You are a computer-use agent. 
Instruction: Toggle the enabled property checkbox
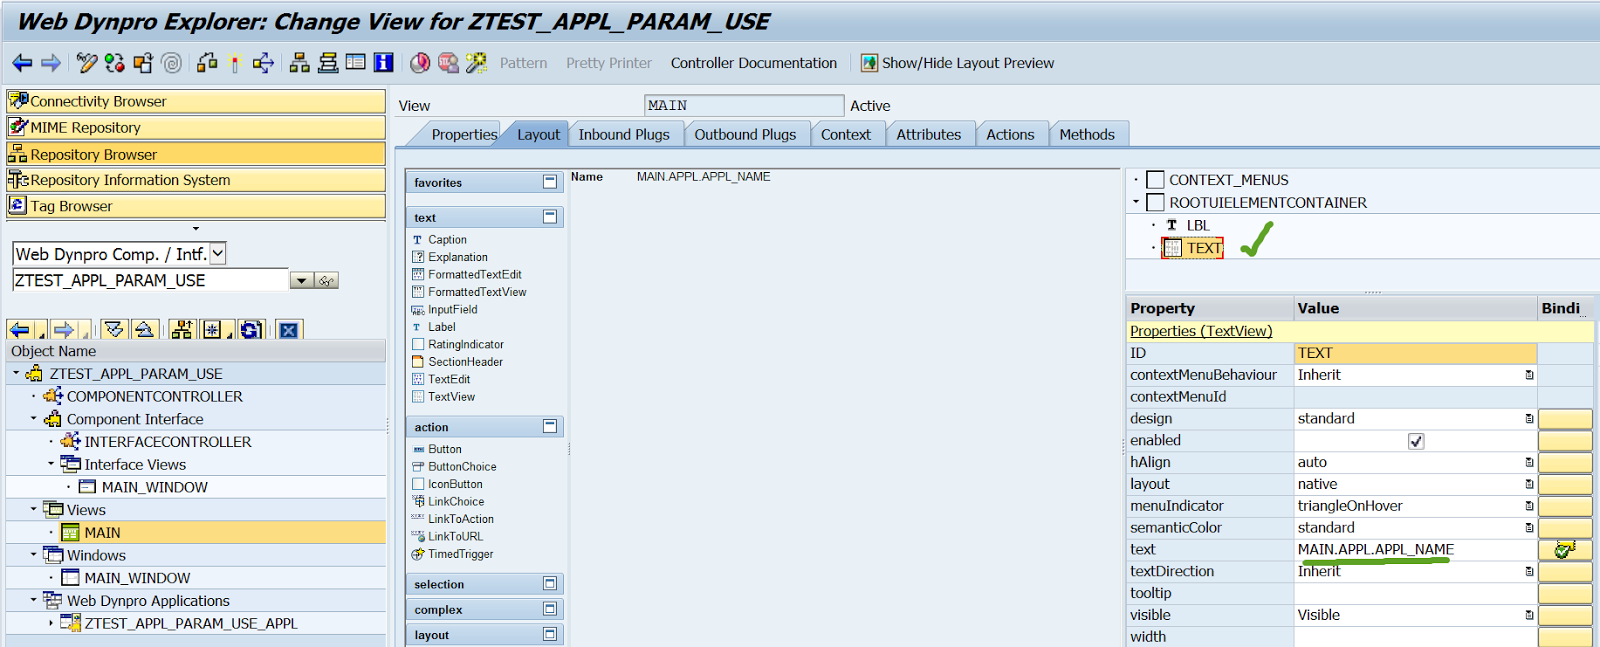tap(1416, 441)
